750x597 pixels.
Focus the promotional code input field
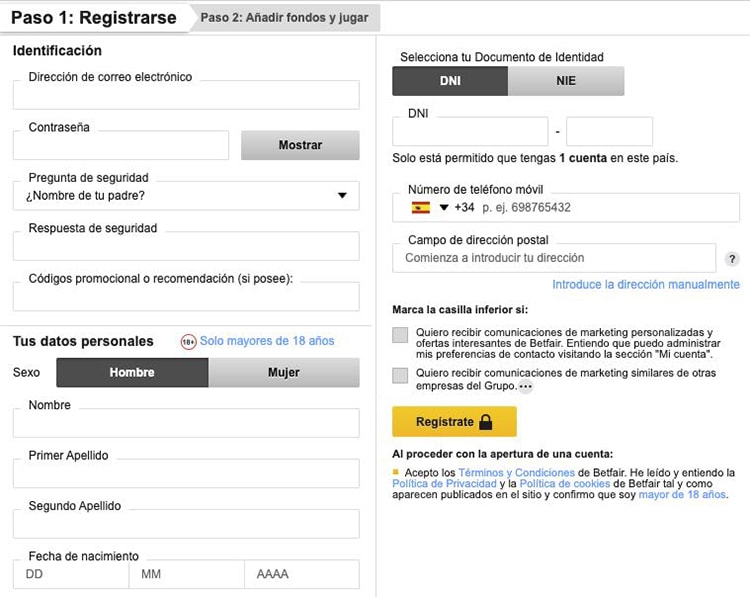[186, 297]
